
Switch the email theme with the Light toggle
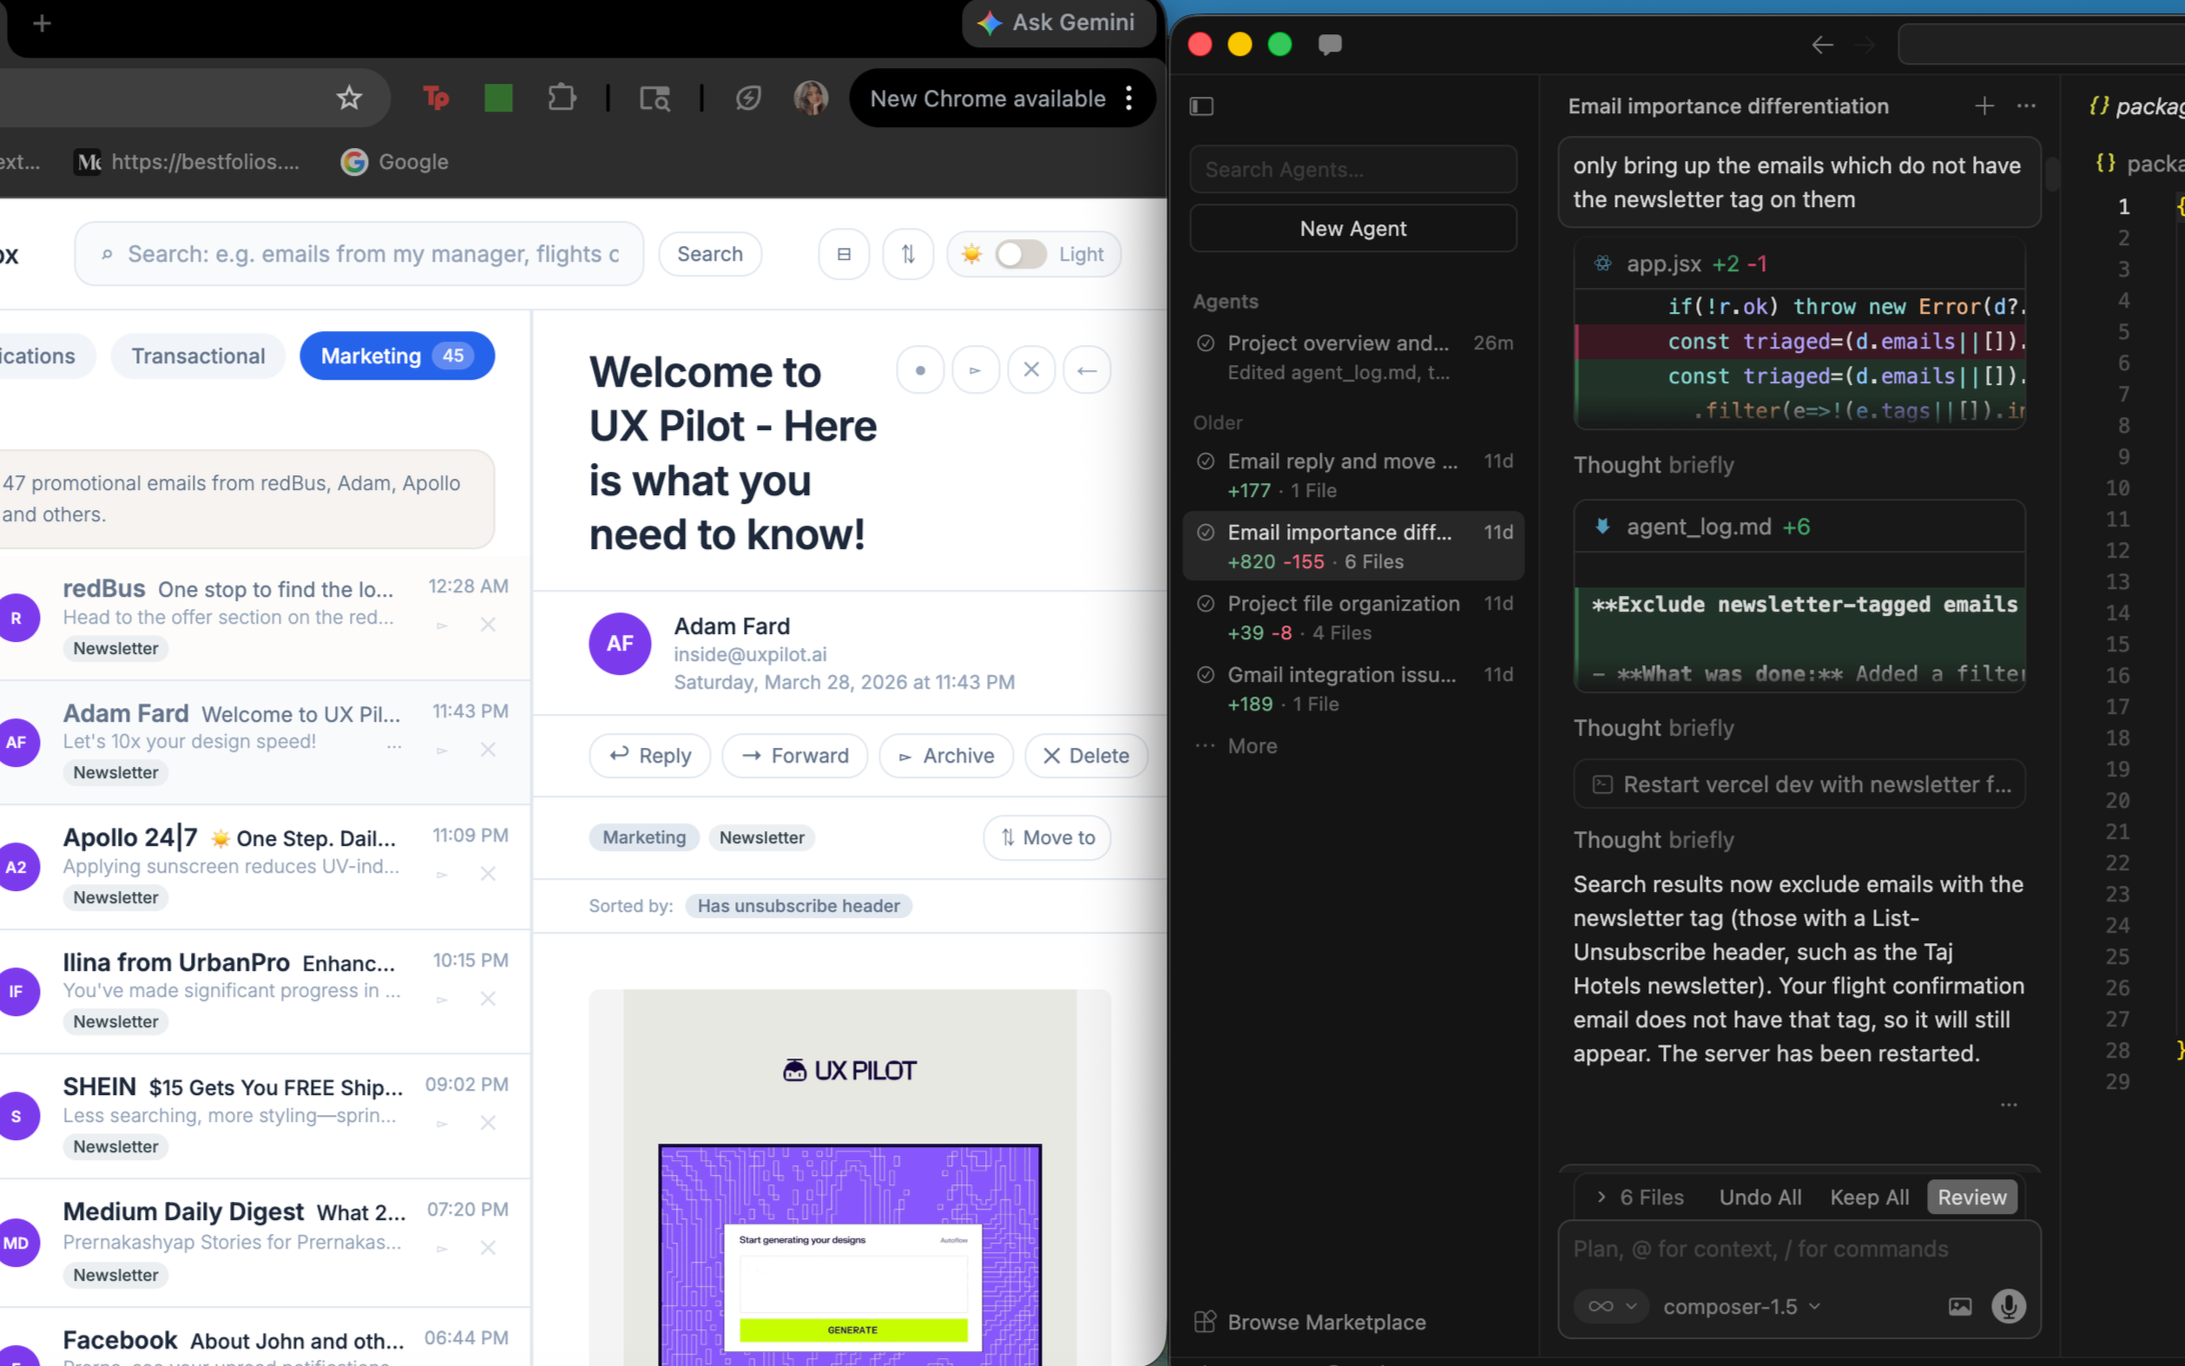[x=1020, y=254]
